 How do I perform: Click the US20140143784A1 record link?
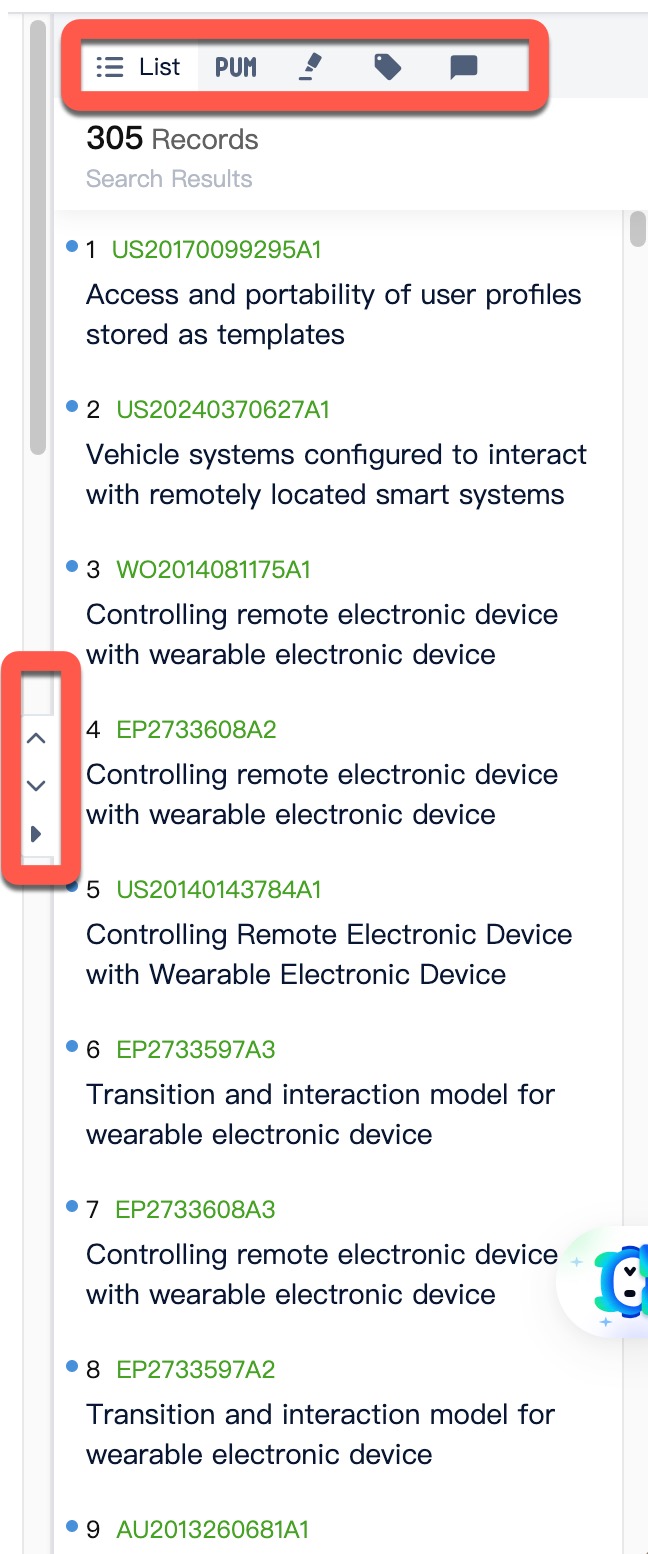click(219, 890)
